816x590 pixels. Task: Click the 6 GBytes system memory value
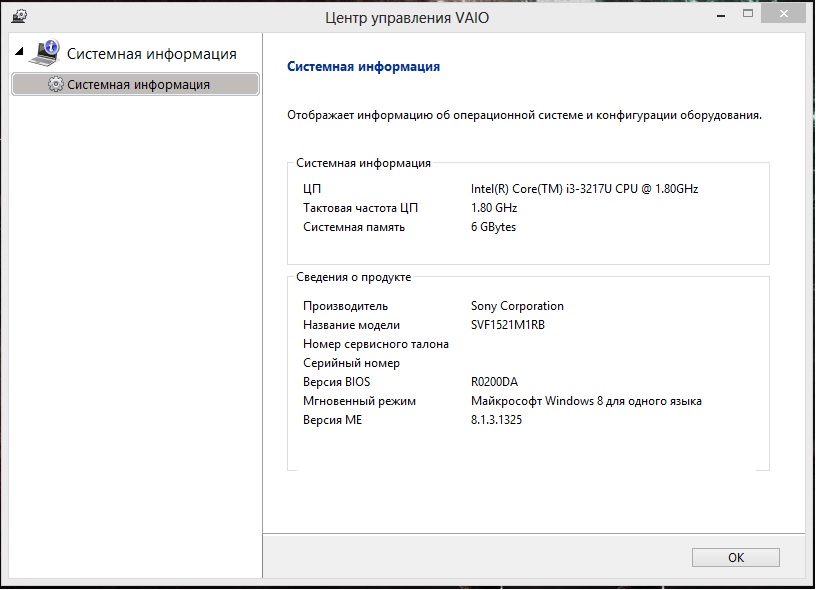[493, 227]
